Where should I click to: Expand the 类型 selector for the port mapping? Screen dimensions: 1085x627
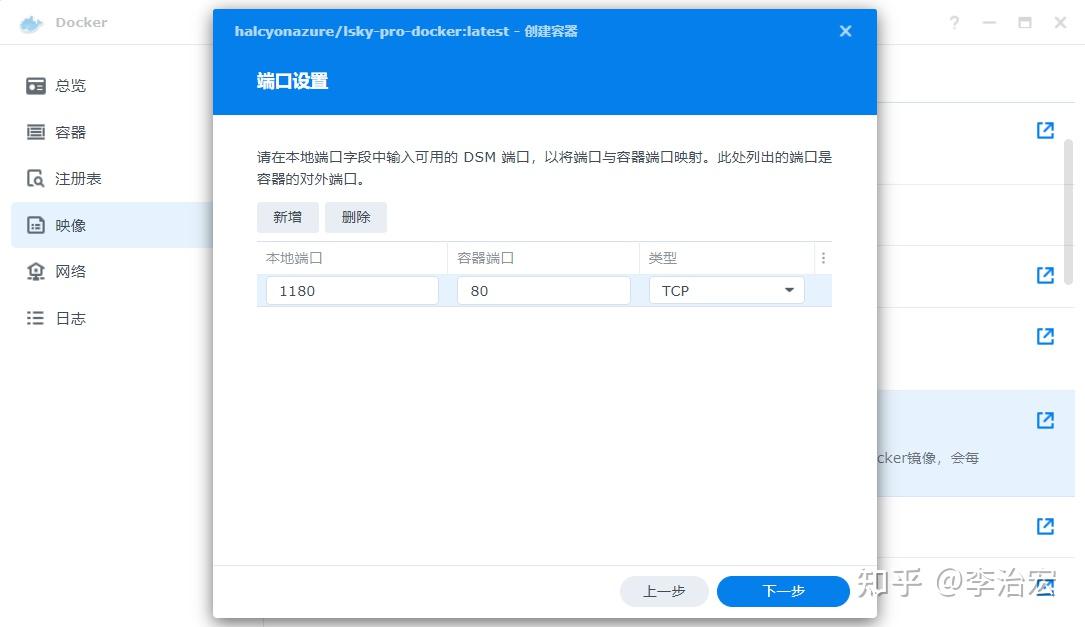coord(789,289)
